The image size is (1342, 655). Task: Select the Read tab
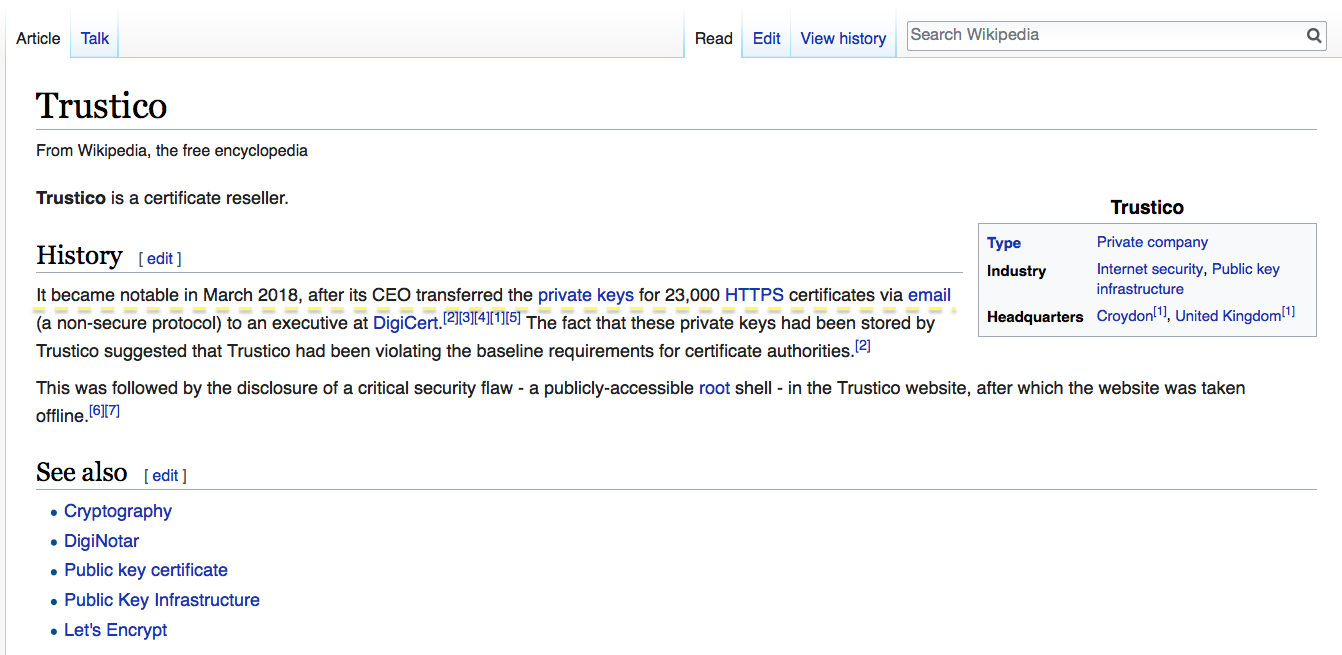pos(714,38)
